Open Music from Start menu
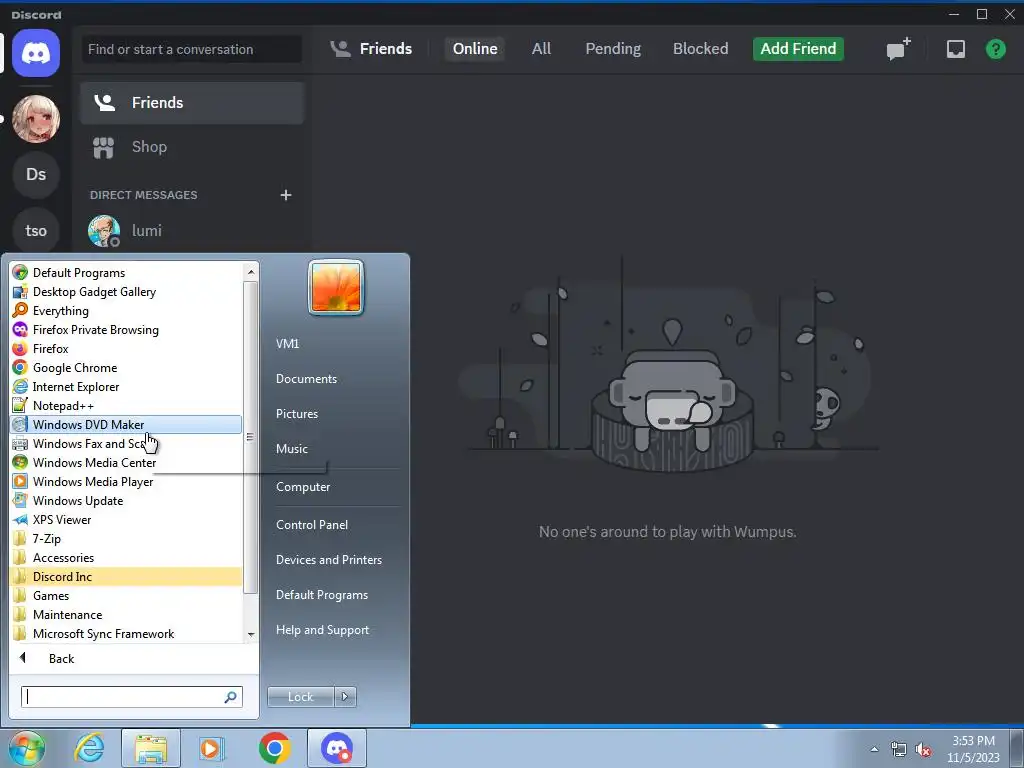This screenshot has height=768, width=1024. [291, 449]
